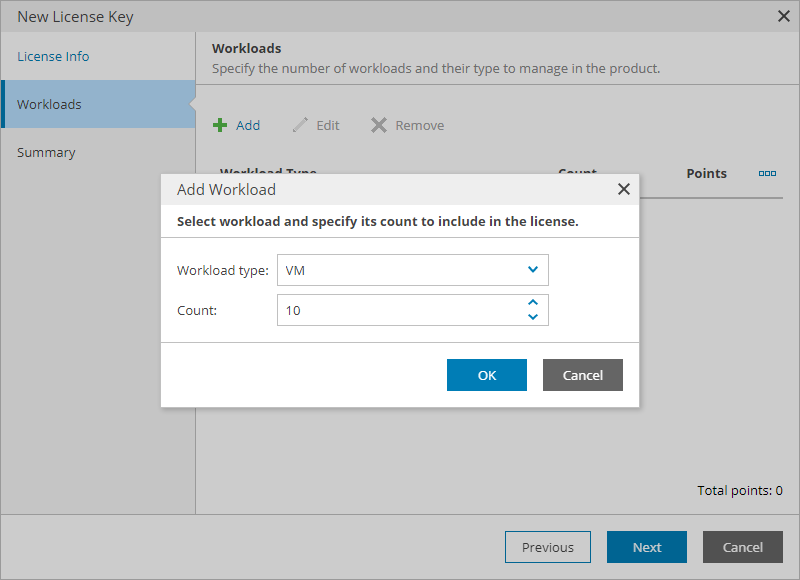Click inside the Count field showing 10
Viewport: 800px width, 580px height.
[x=390, y=309]
